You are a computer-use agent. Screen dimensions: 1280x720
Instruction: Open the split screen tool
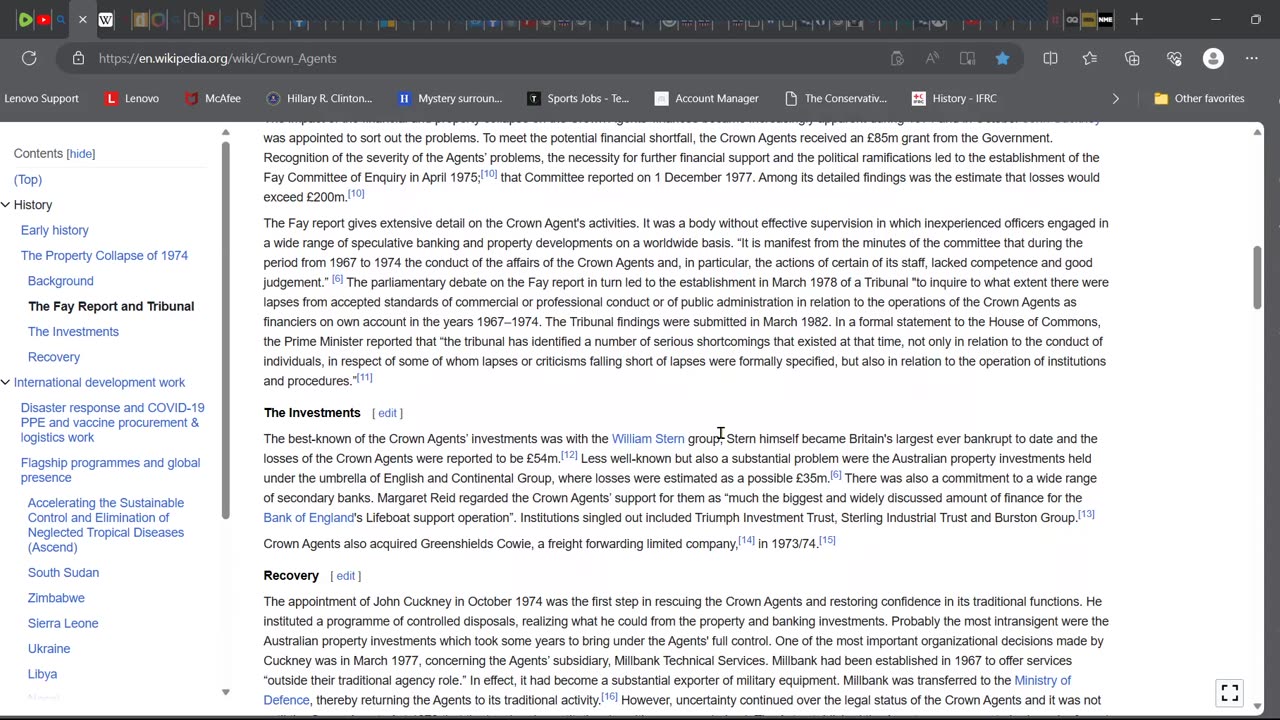(x=1050, y=58)
